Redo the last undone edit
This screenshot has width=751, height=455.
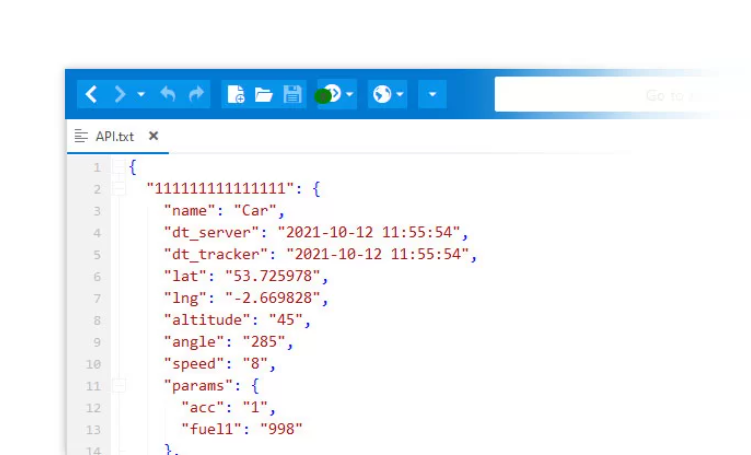click(x=196, y=94)
